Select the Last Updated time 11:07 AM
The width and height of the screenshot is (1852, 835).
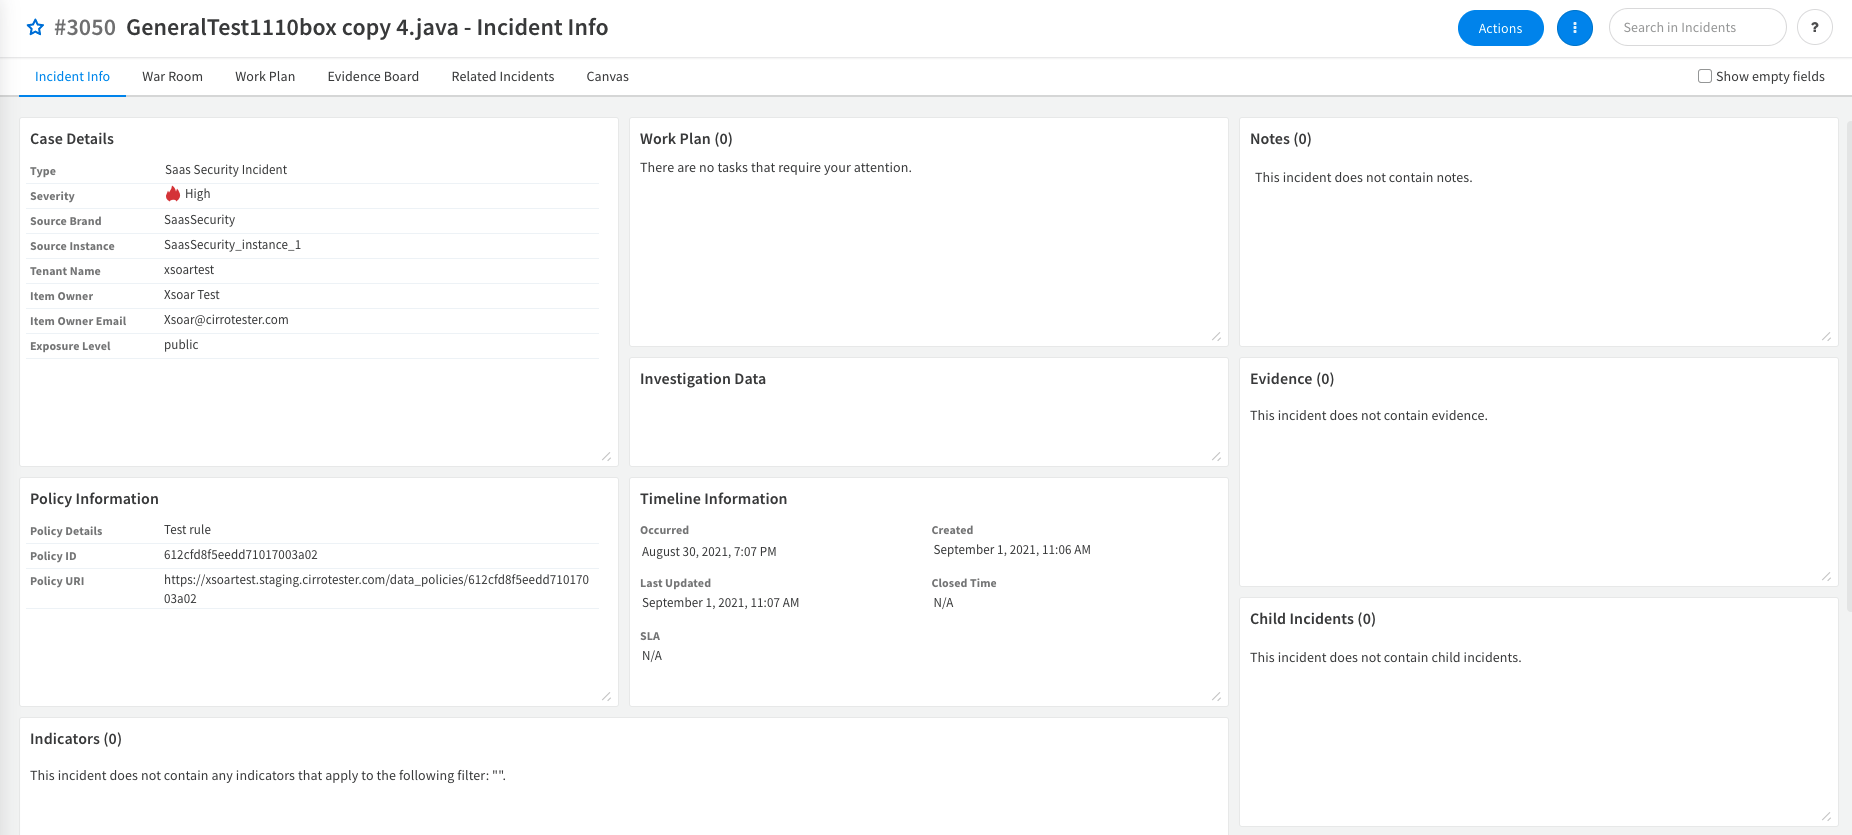click(x=776, y=603)
